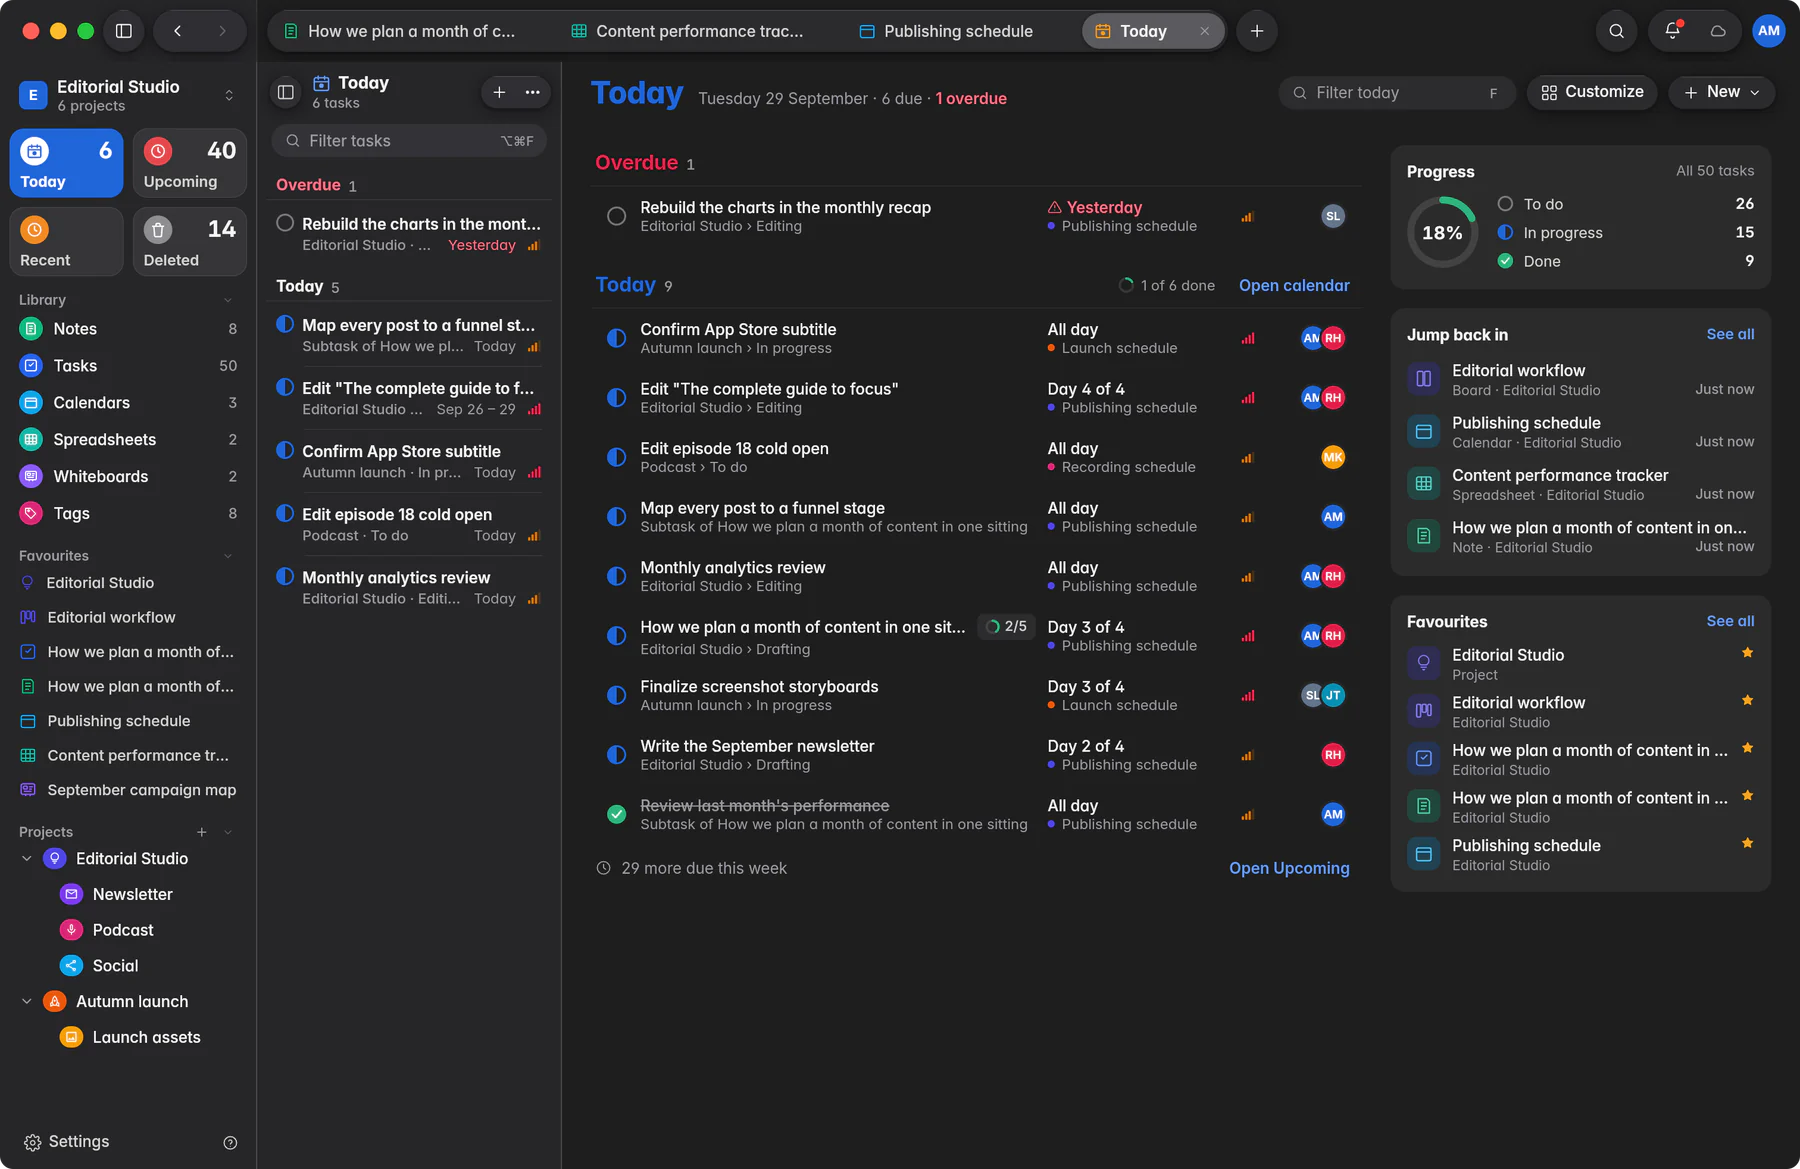Open Notes in the Library

(x=128, y=329)
